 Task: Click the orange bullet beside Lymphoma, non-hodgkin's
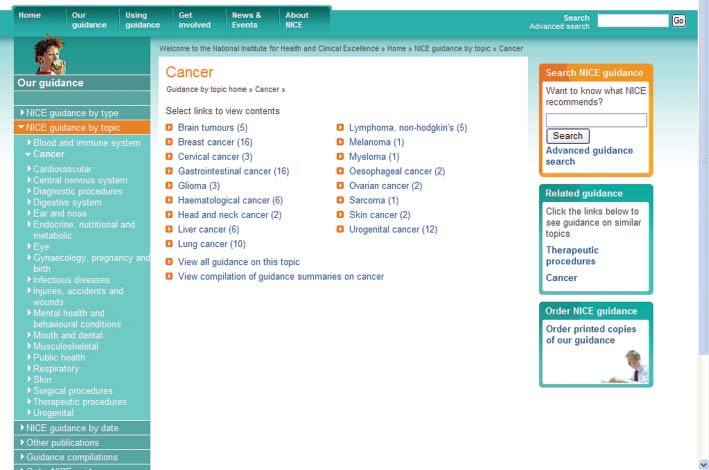pos(340,128)
